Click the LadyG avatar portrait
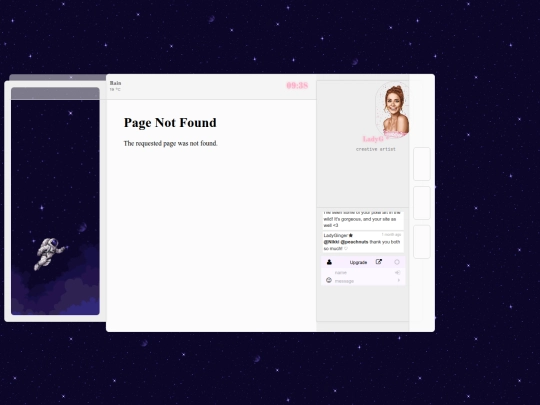This screenshot has width=540, height=405. [393, 110]
